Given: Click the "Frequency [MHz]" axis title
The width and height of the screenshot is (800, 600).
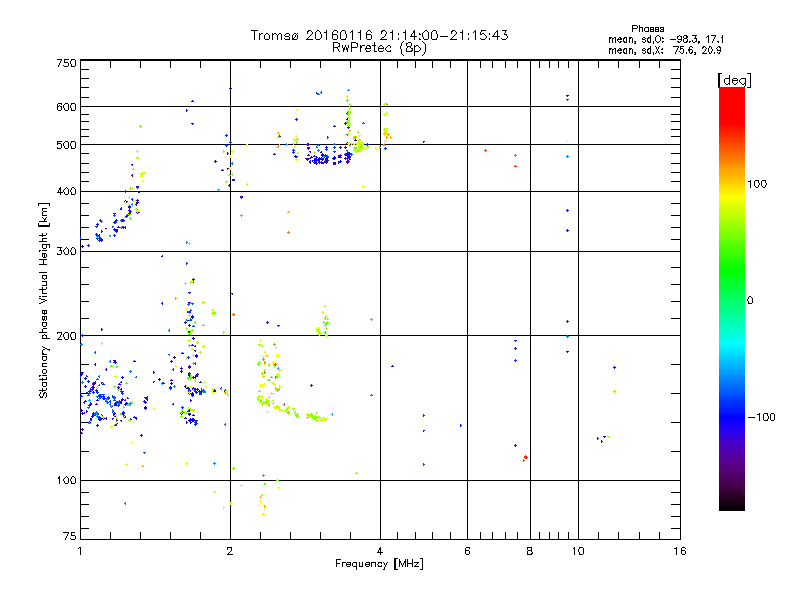Looking at the screenshot, I should [x=379, y=564].
